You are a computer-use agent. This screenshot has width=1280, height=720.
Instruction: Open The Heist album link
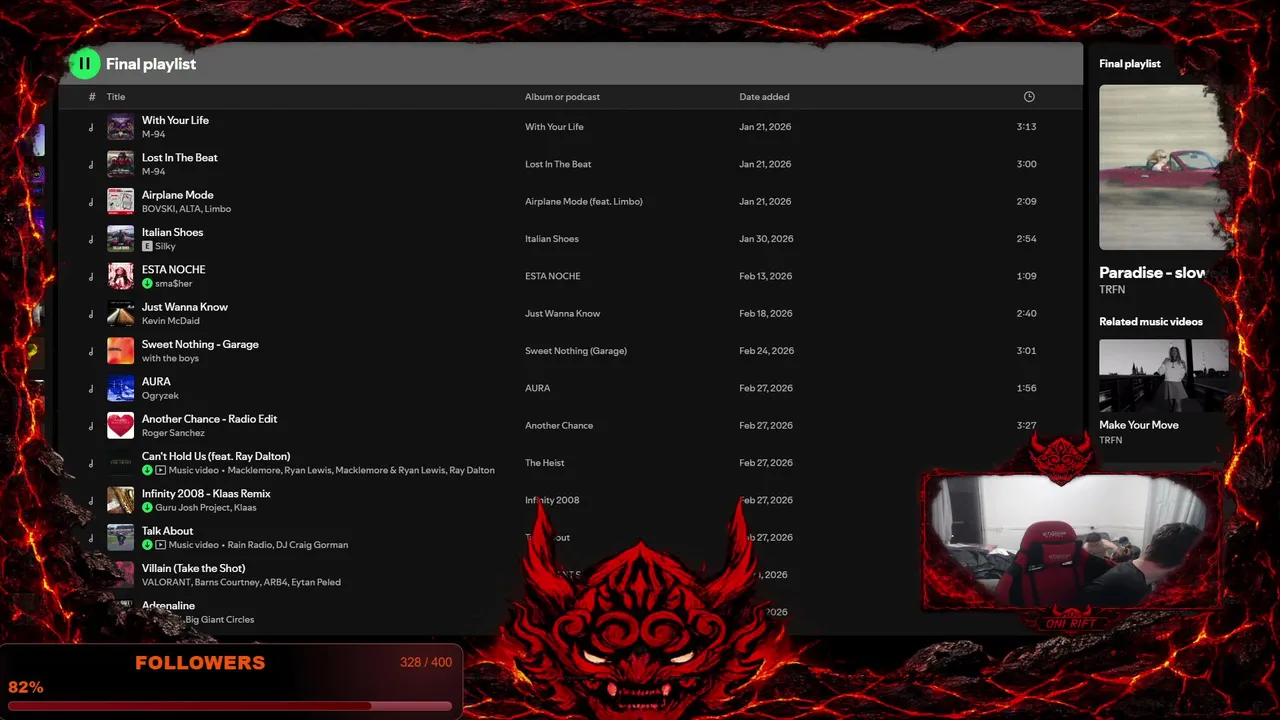[x=545, y=463]
